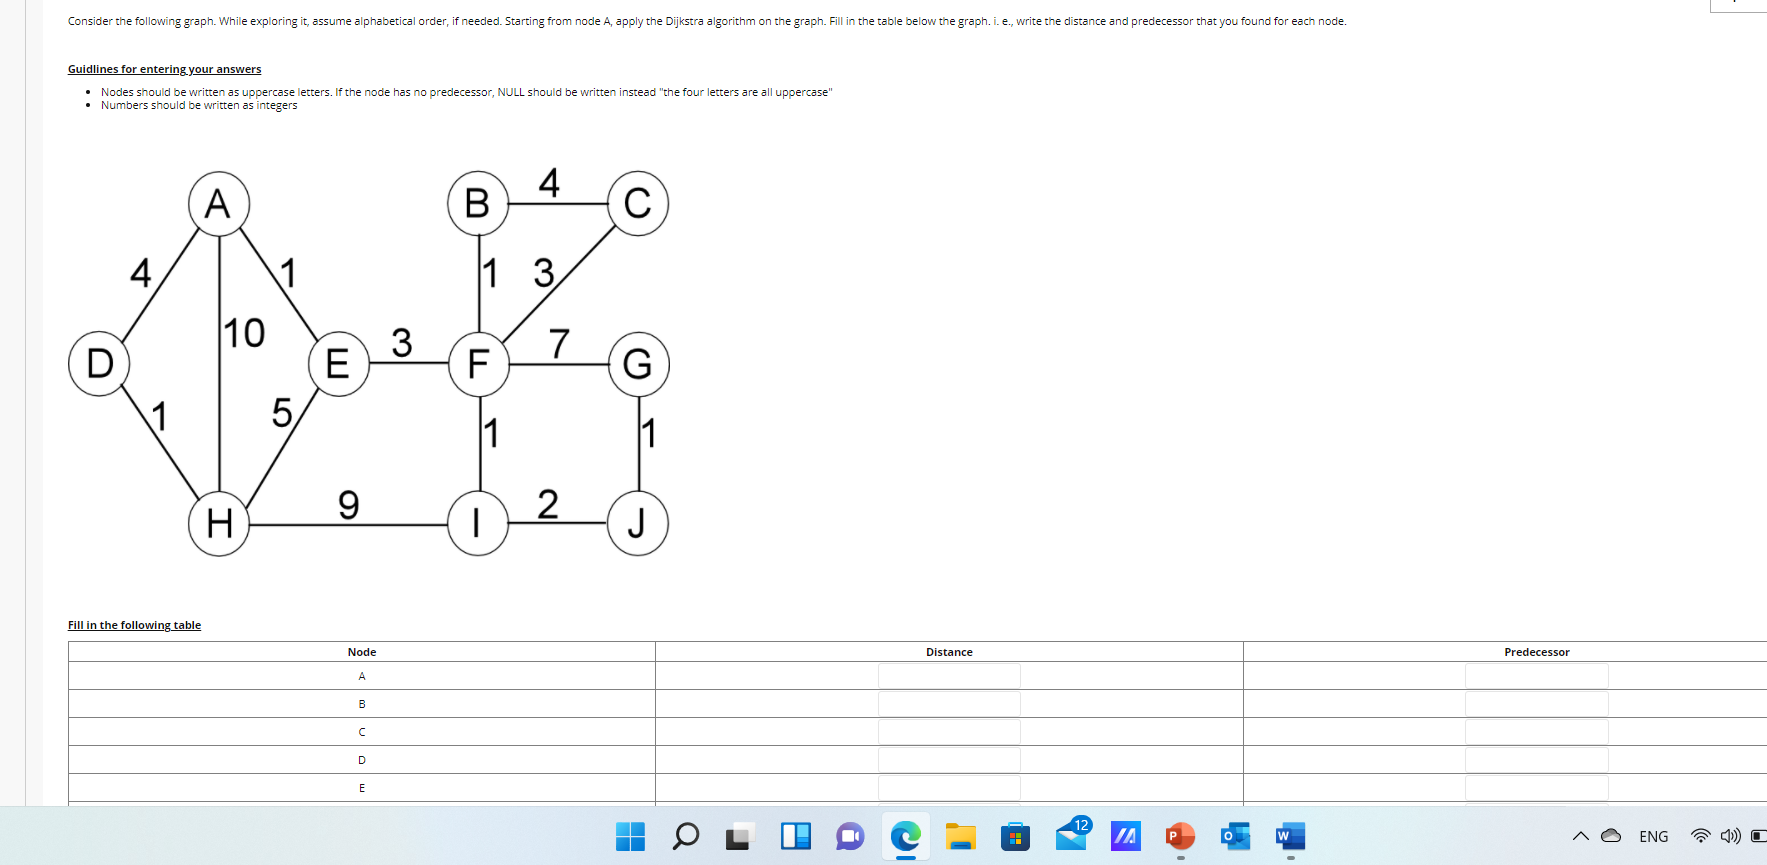Click the 'Guidlines for entering your answers' heading
The width and height of the screenshot is (1767, 865).
164,69
